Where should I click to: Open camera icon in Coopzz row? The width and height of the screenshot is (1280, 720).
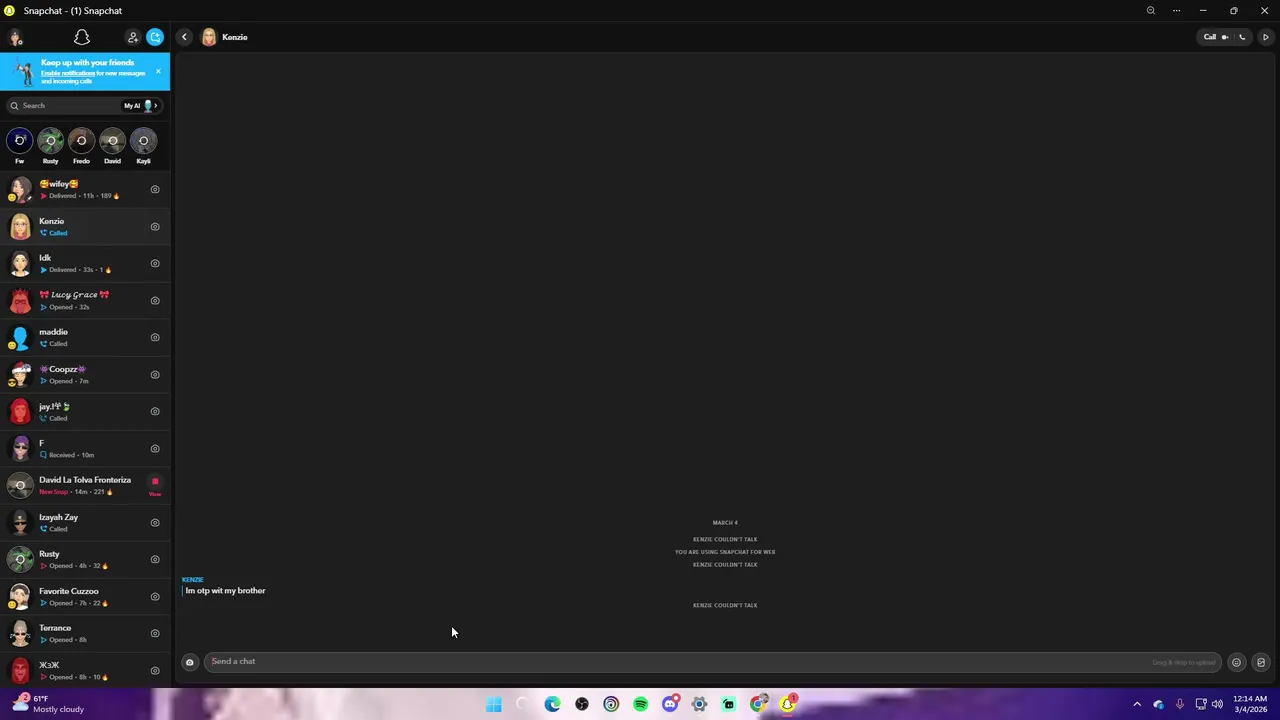pyautogui.click(x=155, y=374)
